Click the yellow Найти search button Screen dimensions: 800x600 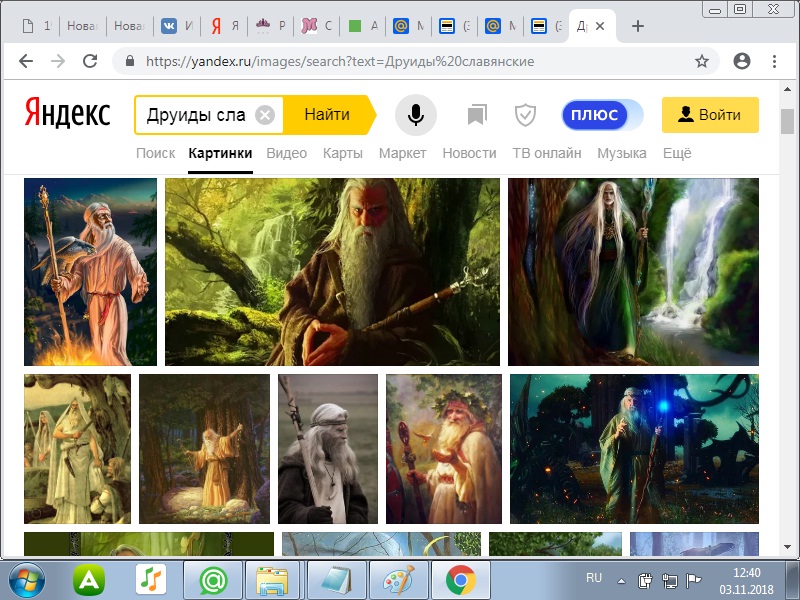[x=329, y=115]
